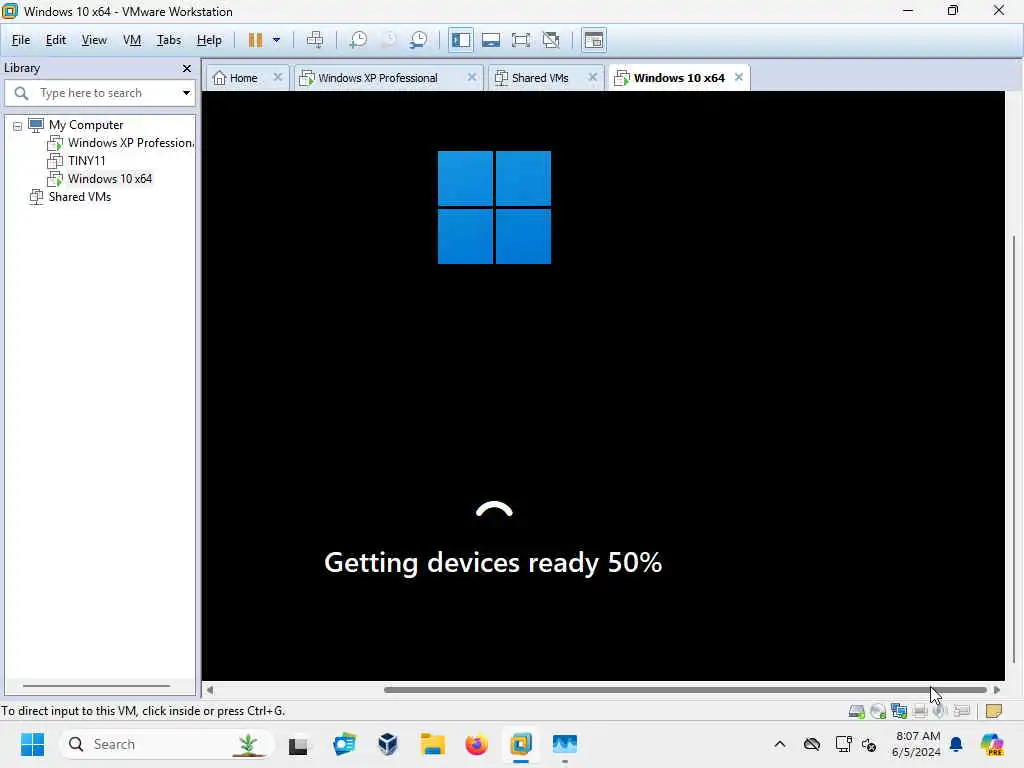Open the power options dropdown arrow
This screenshot has width=1024, height=768.
click(x=276, y=40)
